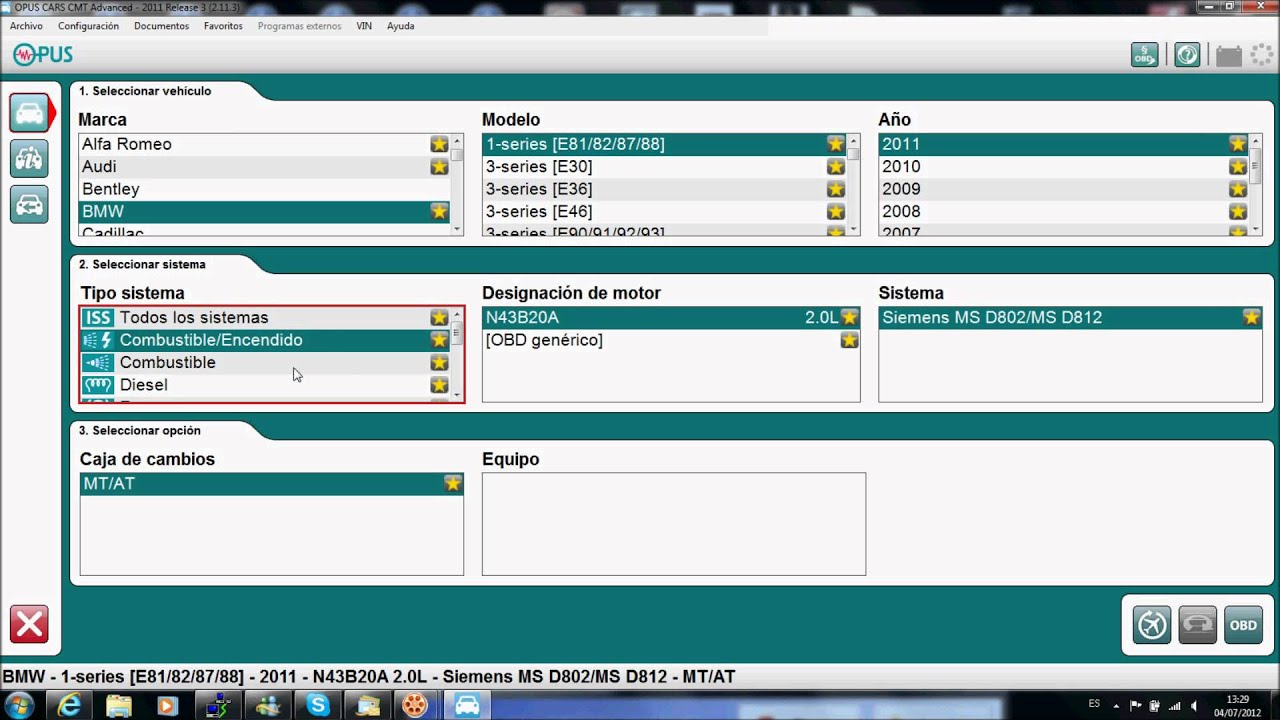Open the OBD legislation icon top right
Viewport: 1280px width, 720px height.
click(x=1145, y=55)
